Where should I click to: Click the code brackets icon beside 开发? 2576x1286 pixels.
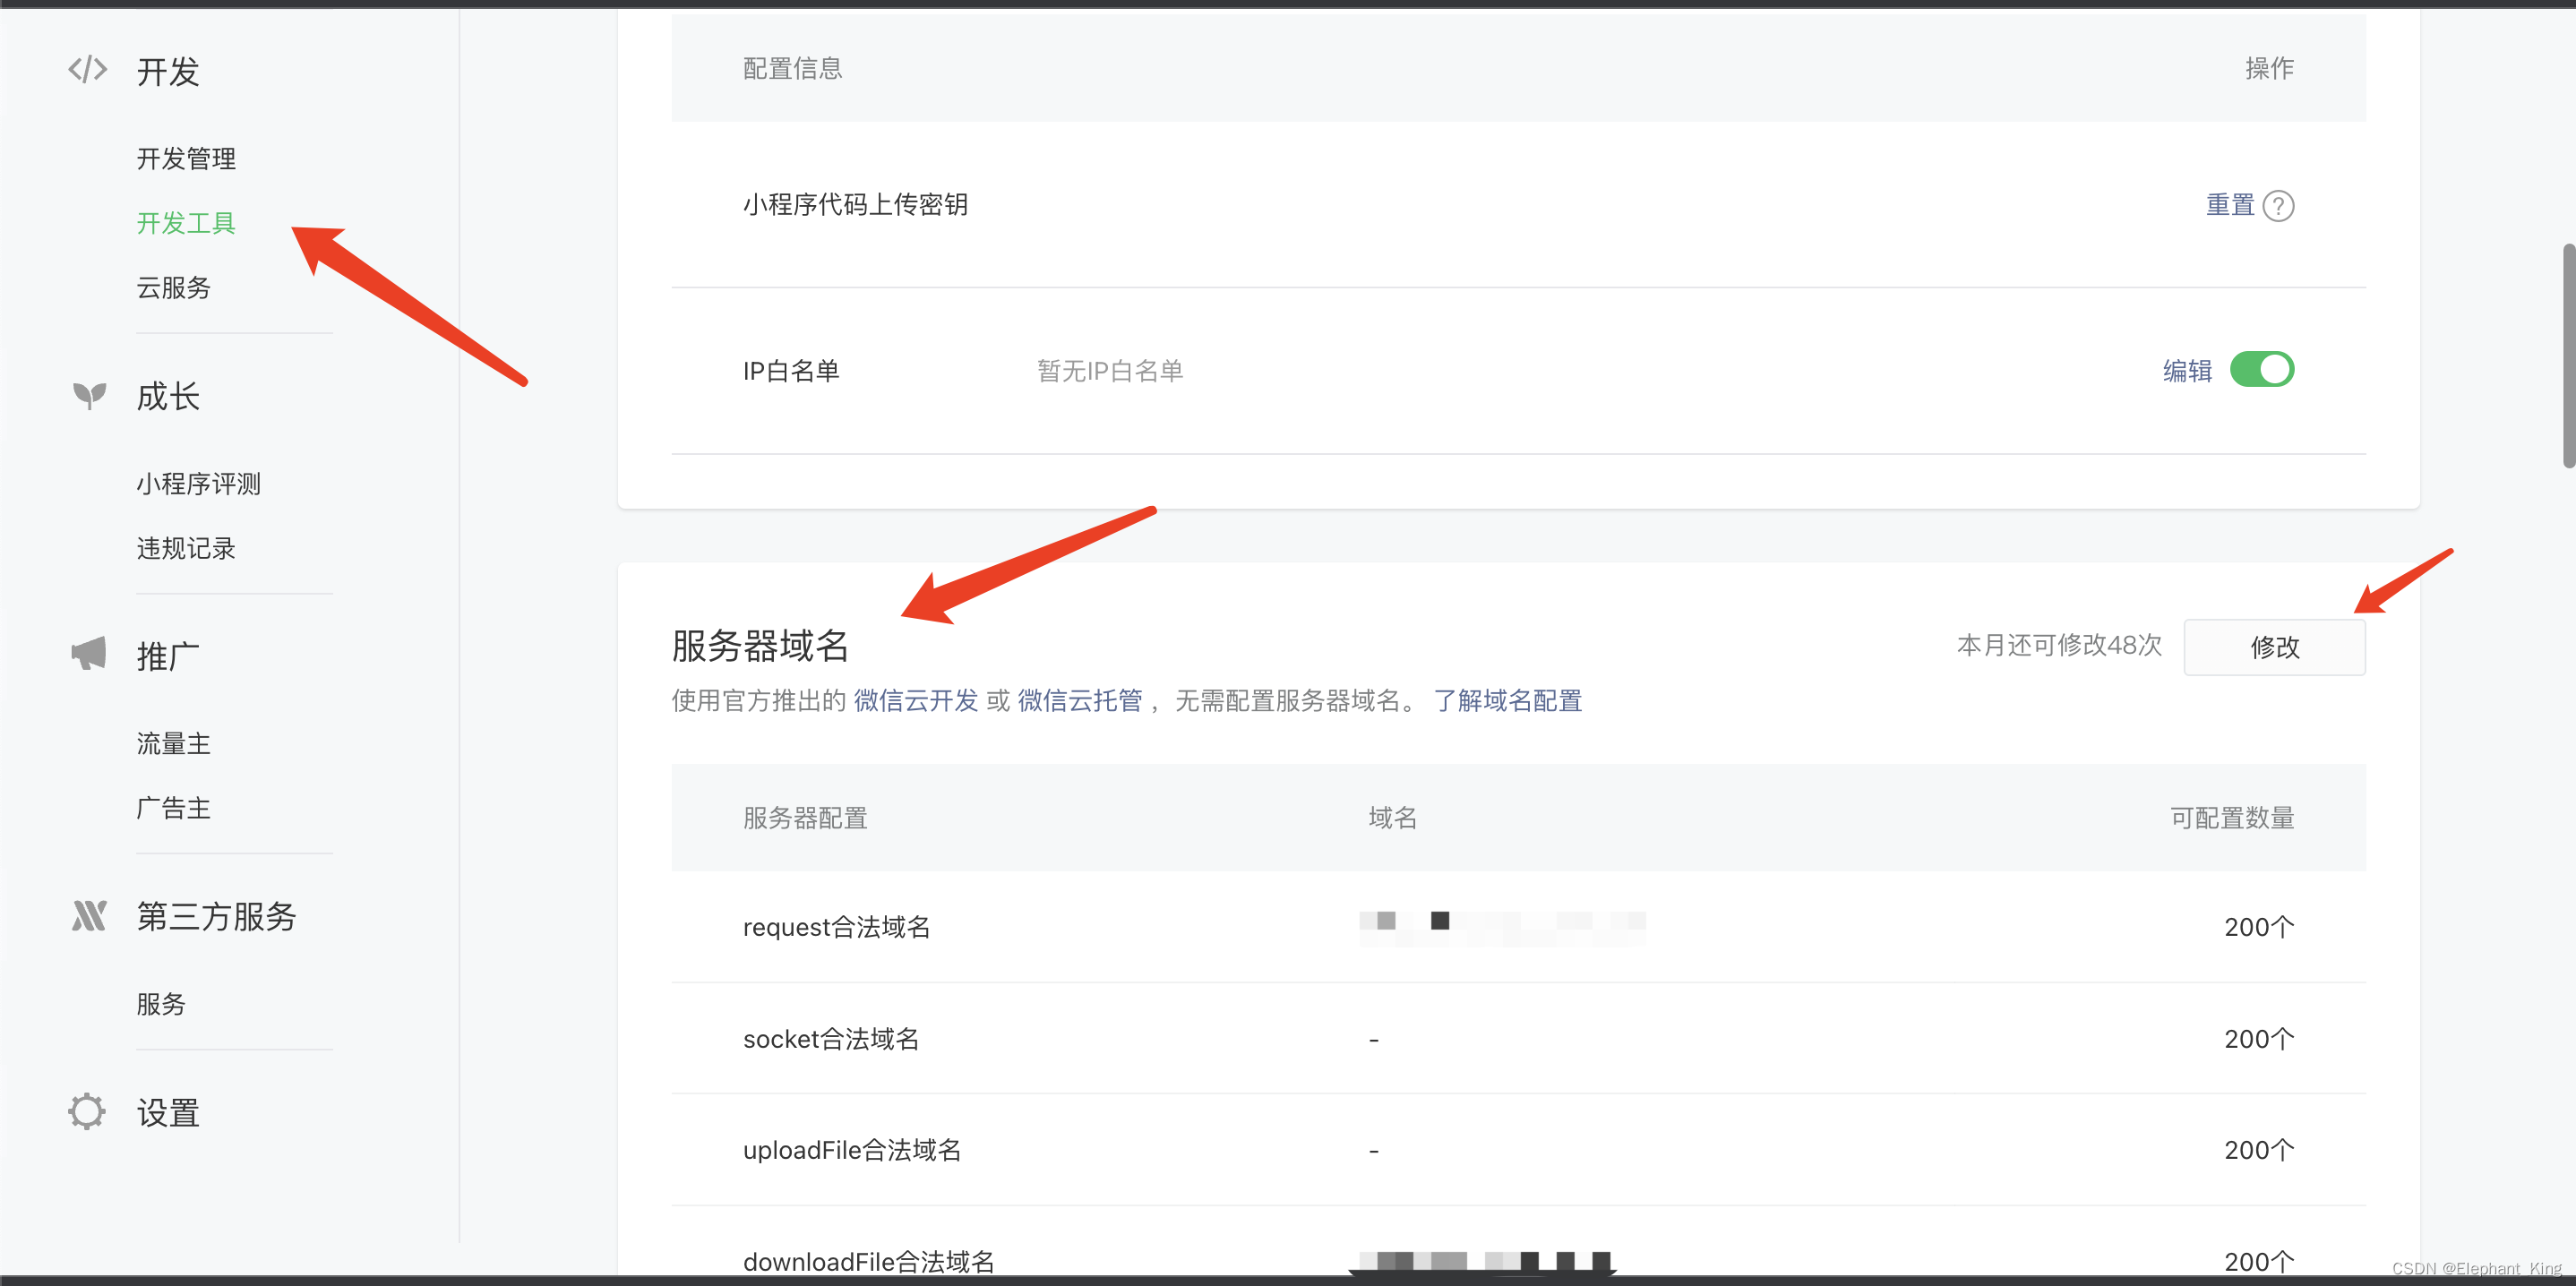tap(88, 70)
